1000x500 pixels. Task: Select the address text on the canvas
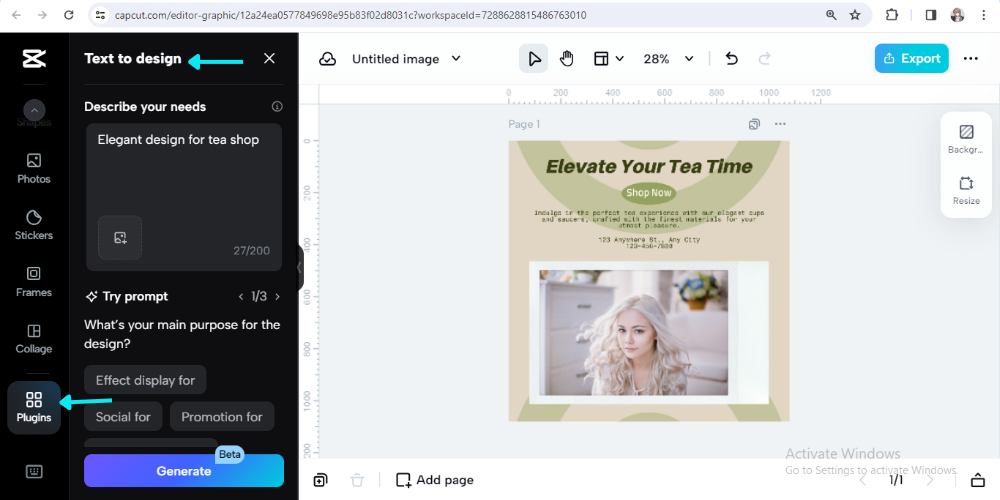pyautogui.click(x=649, y=242)
